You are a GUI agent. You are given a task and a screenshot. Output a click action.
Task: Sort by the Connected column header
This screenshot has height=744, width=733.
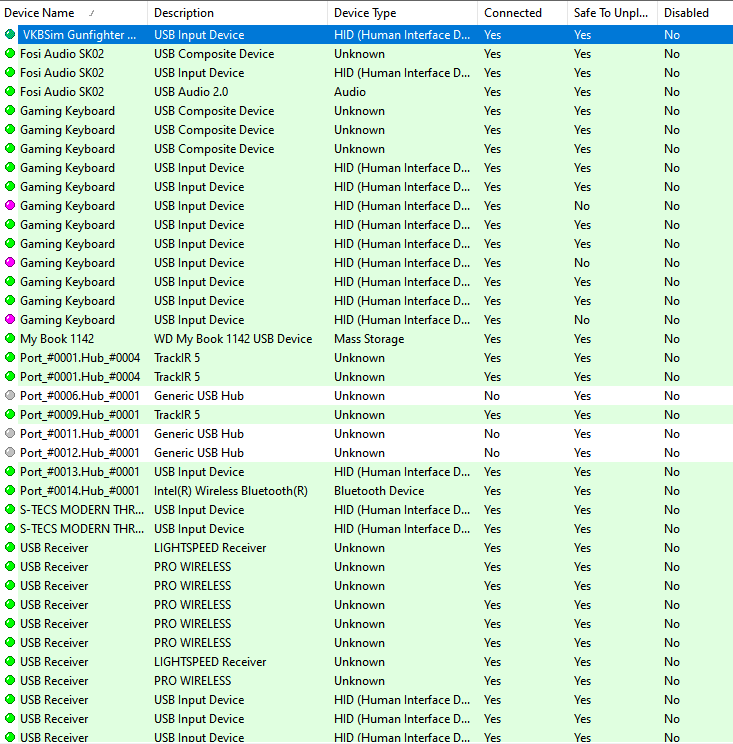click(522, 13)
